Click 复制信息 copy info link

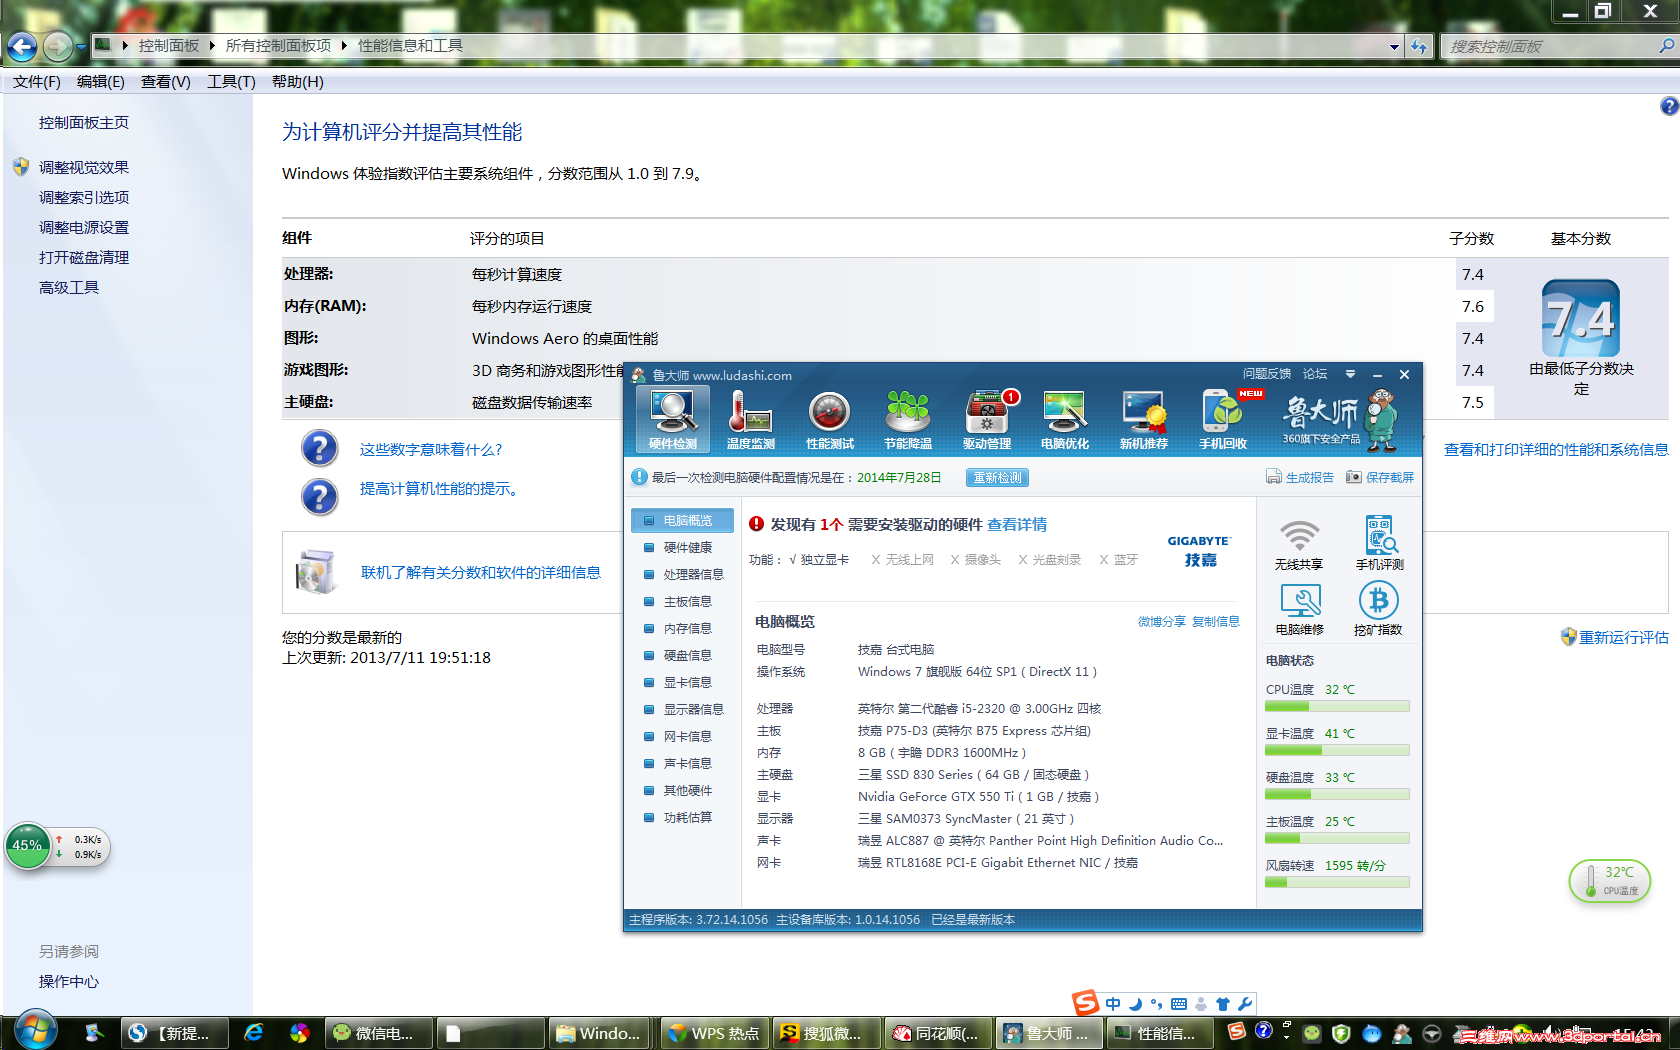click(x=1216, y=621)
